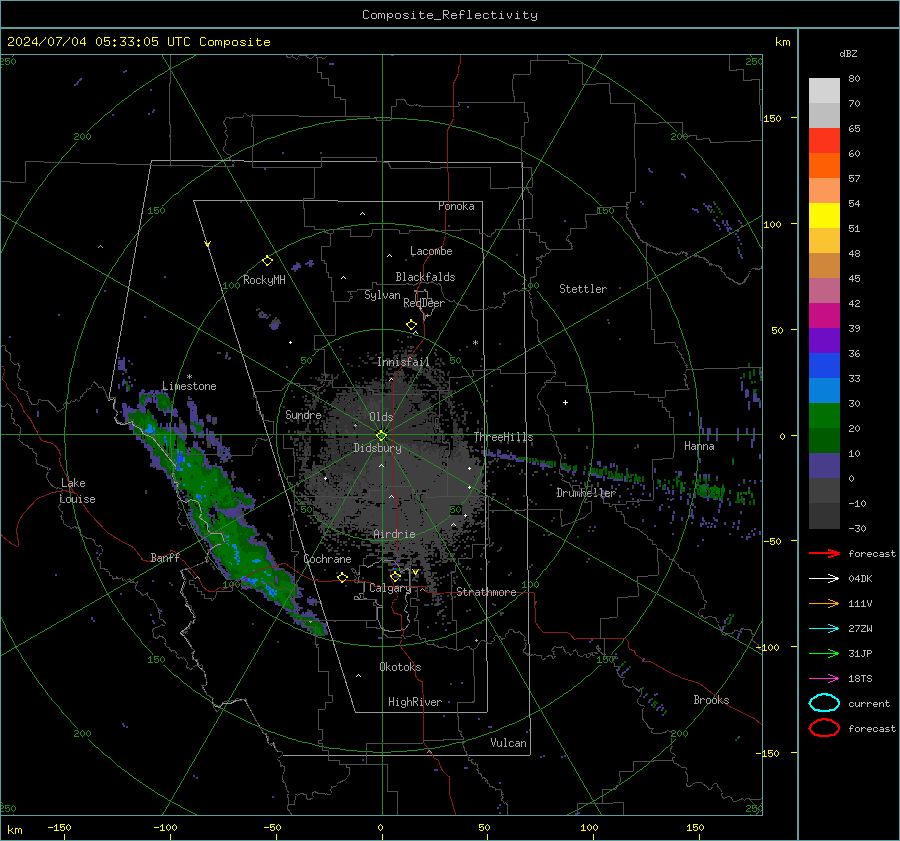Click the yellow diamond marker beside RockyMH
The image size is (900, 841).
pos(267,261)
